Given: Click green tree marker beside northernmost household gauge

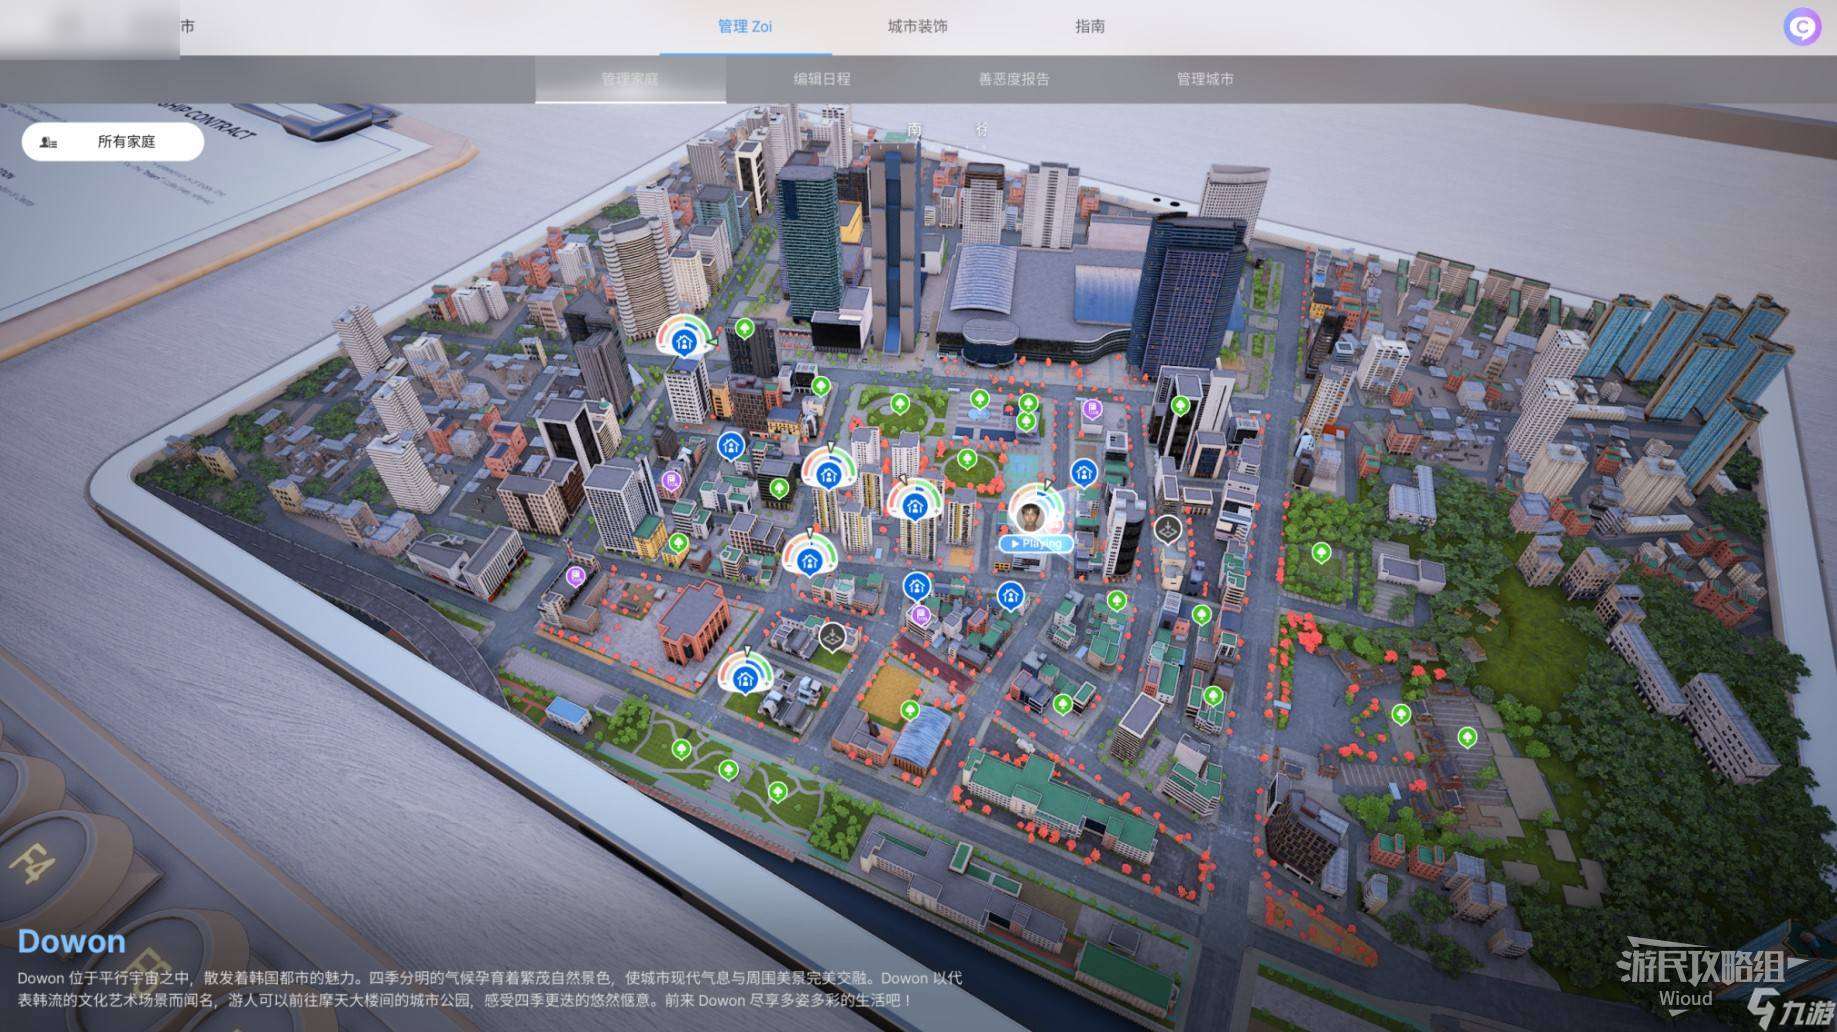Looking at the screenshot, I should (x=744, y=328).
